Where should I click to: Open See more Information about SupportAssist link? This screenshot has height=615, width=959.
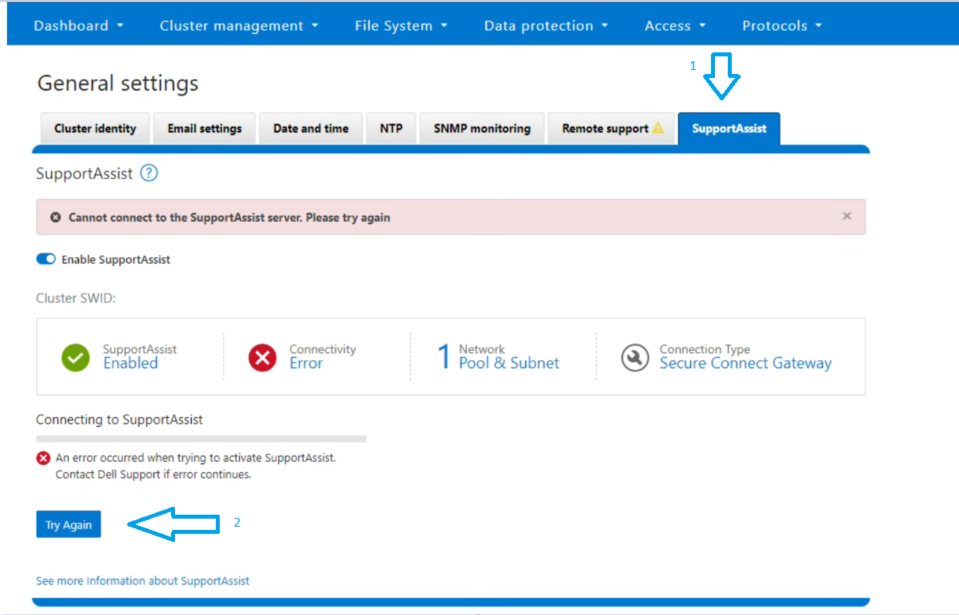[142, 580]
